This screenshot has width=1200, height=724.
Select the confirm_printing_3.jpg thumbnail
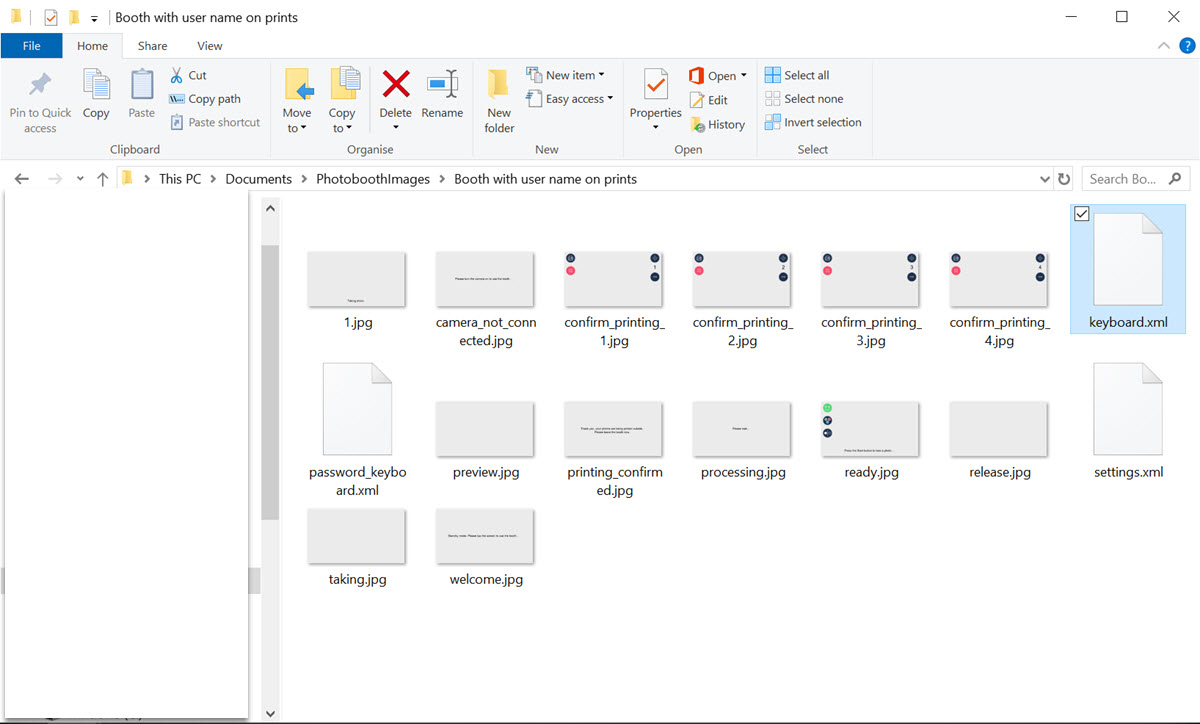click(870, 280)
